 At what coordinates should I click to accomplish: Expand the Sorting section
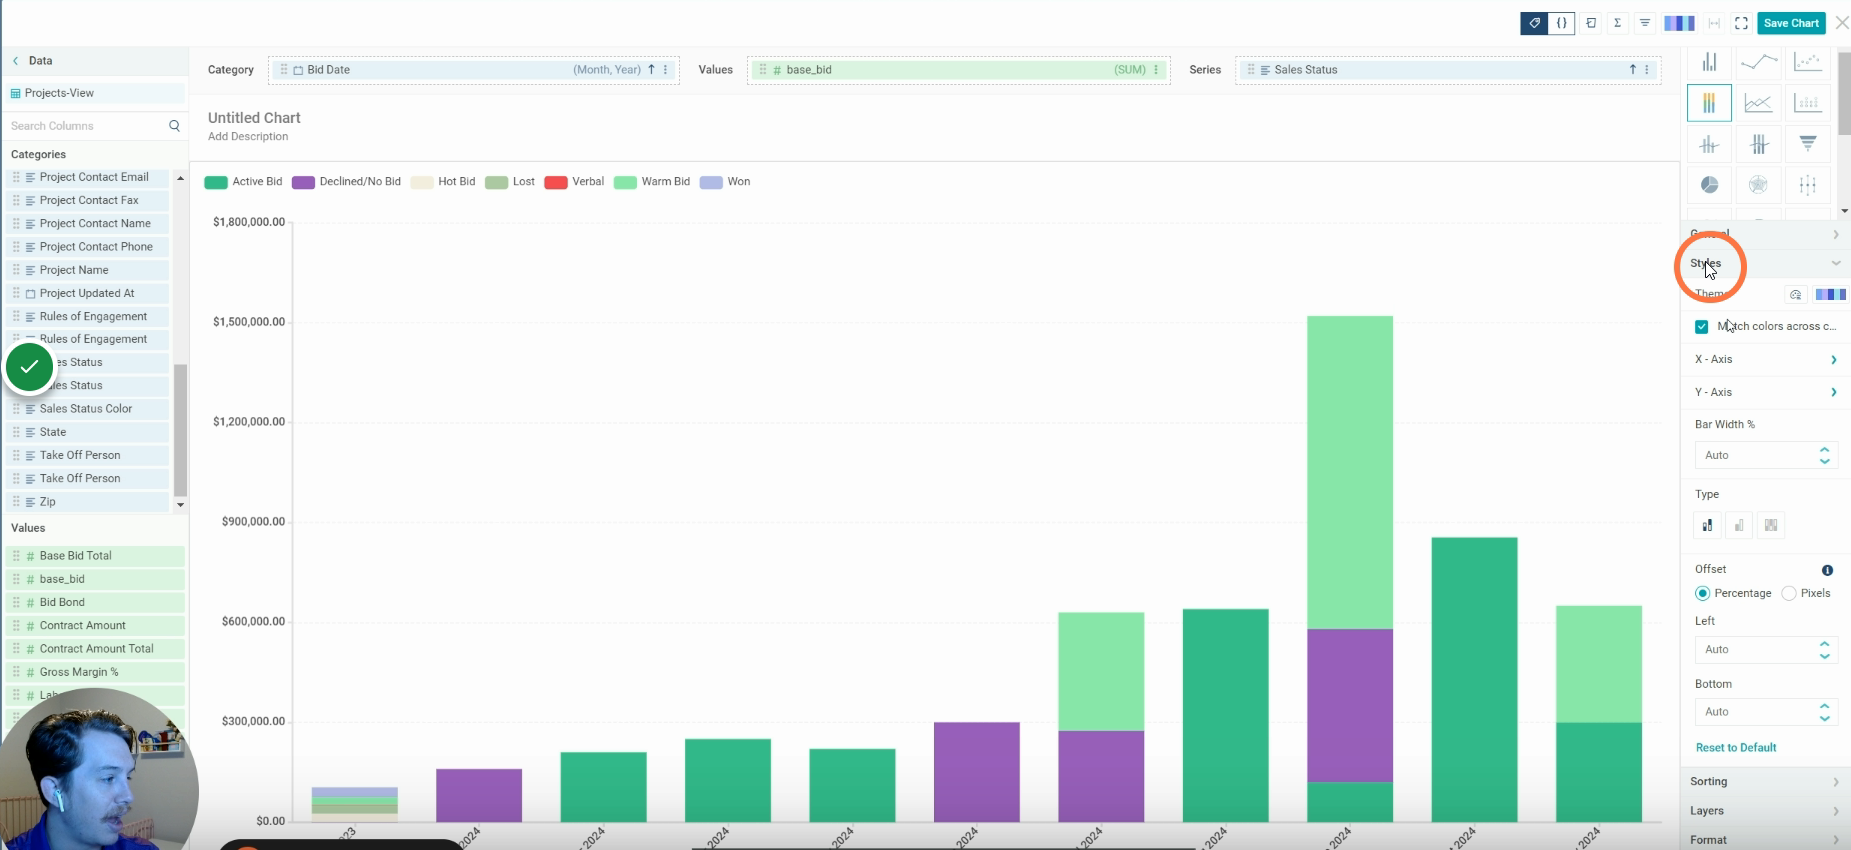pyautogui.click(x=1766, y=782)
